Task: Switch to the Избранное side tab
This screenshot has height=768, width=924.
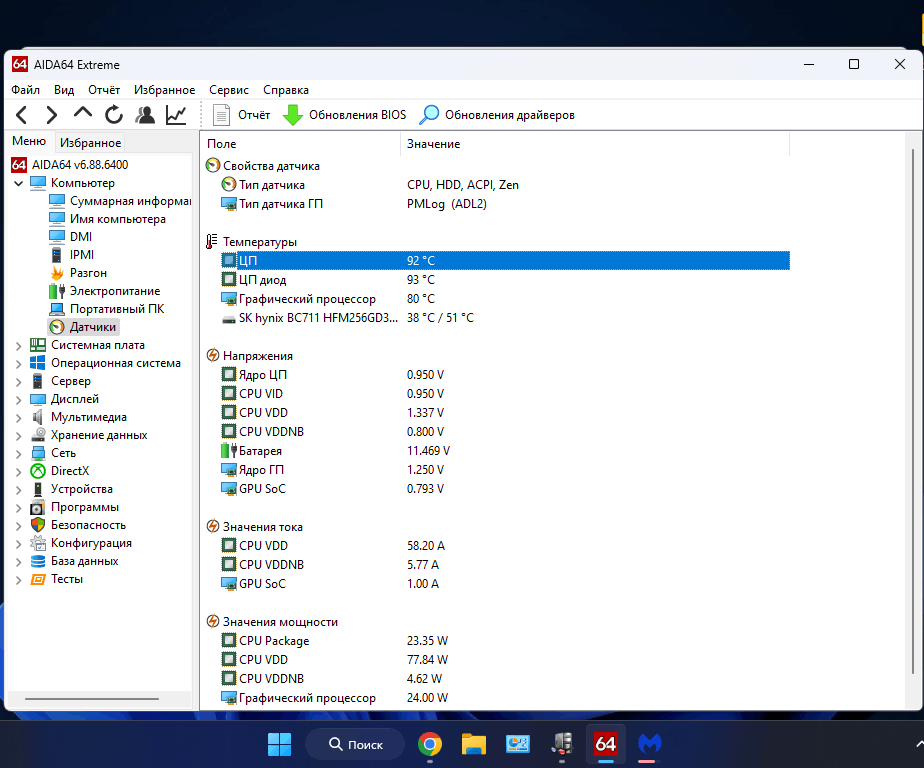Action: pos(90,143)
